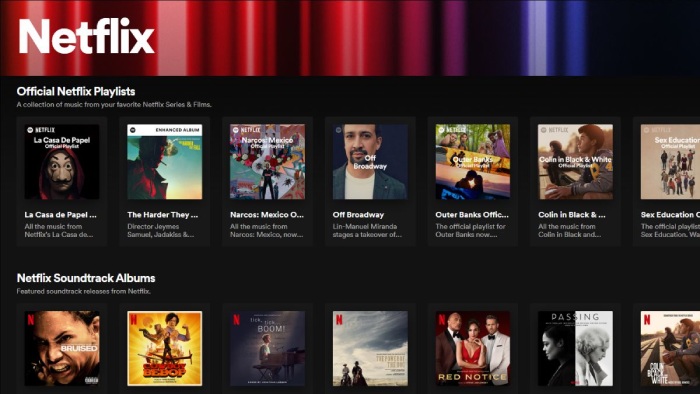Viewport: 700px width, 394px height.
Task: Open The Harder They Fall enhanced album cover
Action: 164,162
